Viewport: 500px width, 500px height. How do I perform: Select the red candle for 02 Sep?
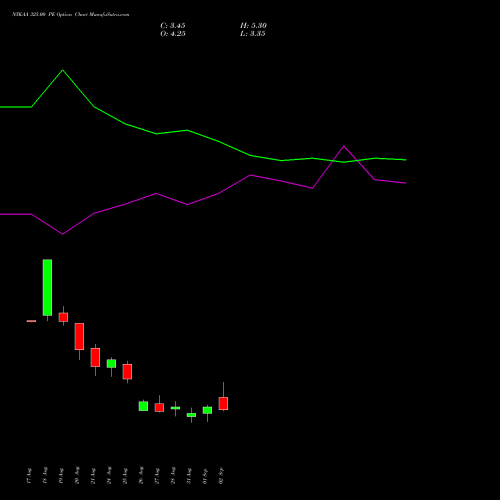(223, 403)
